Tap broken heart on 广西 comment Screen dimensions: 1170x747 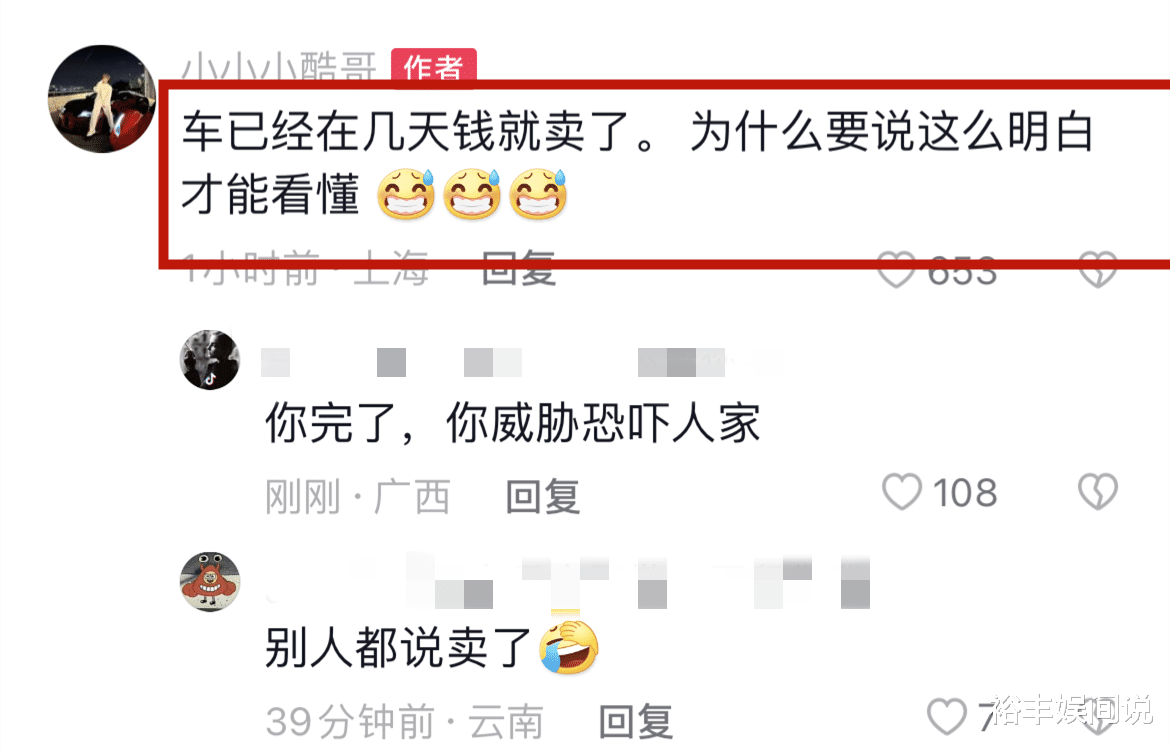click(1098, 492)
